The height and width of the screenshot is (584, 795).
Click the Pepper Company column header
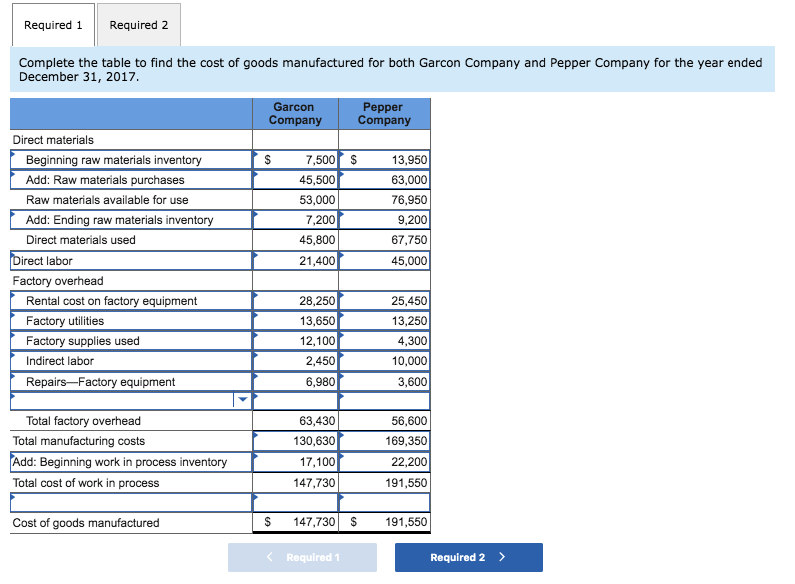(384, 114)
